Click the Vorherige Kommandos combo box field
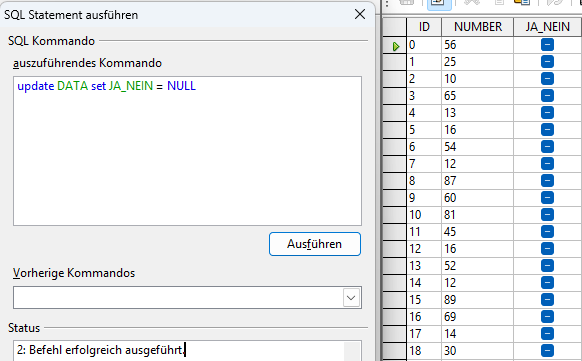 pos(178,298)
